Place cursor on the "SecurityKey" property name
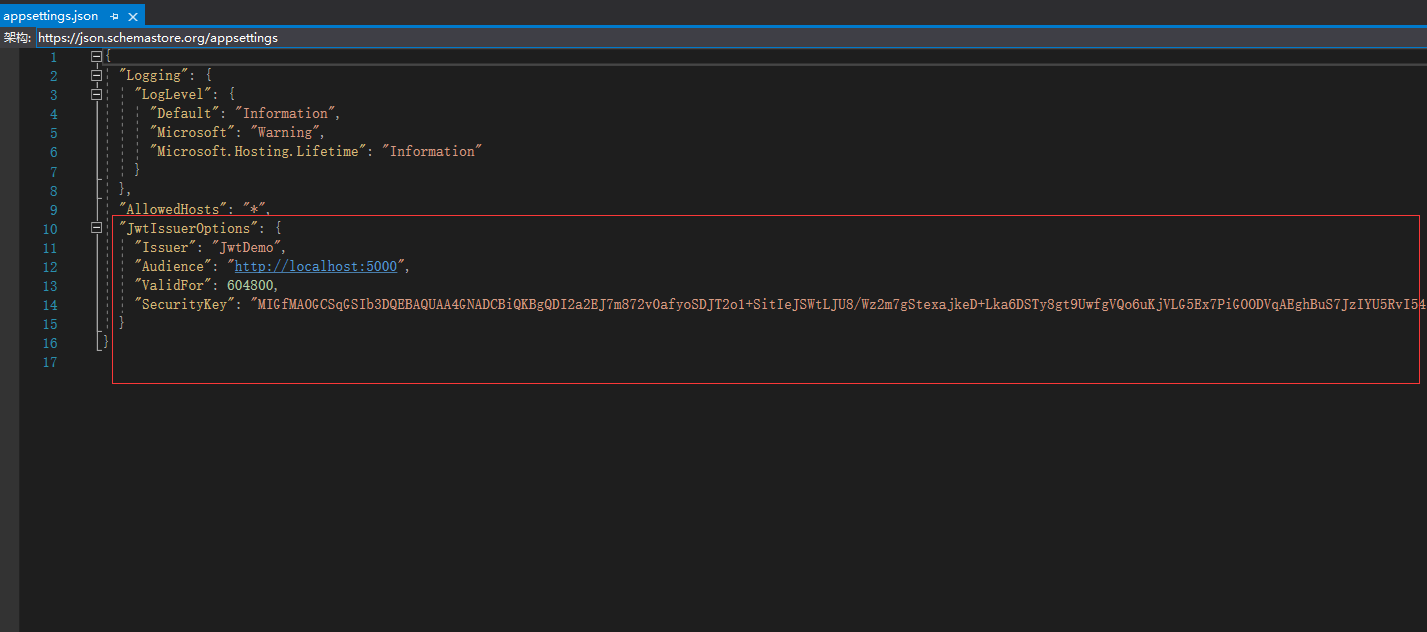1427x632 pixels. (x=184, y=305)
